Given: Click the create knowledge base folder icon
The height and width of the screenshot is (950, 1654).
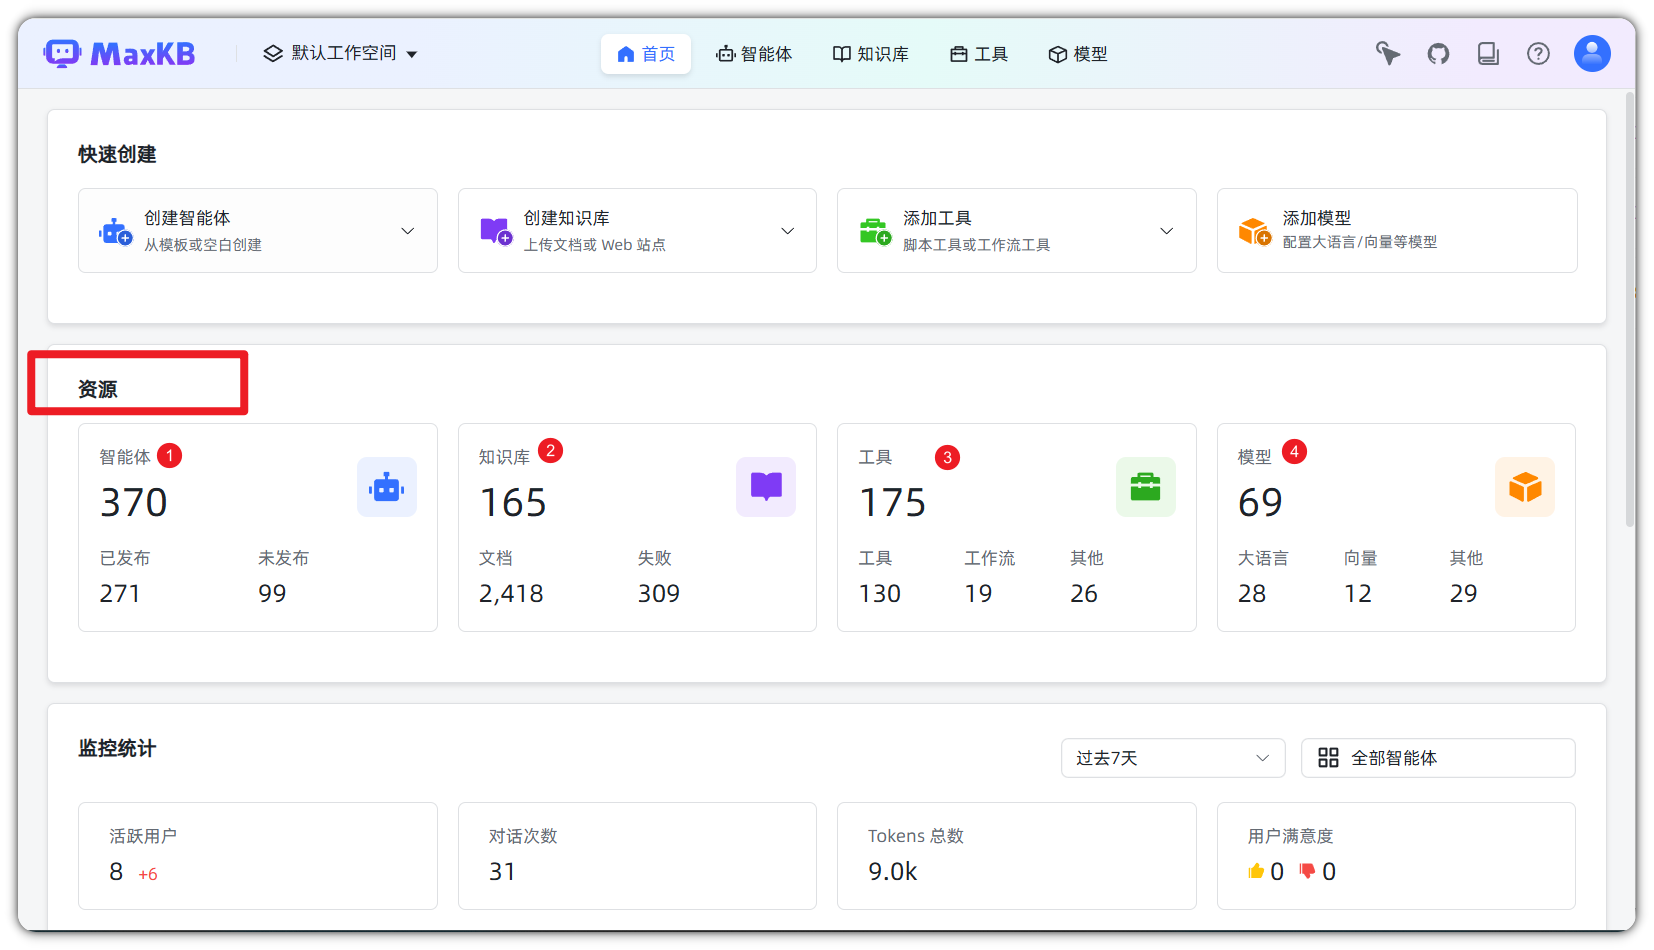Looking at the screenshot, I should pyautogui.click(x=496, y=232).
